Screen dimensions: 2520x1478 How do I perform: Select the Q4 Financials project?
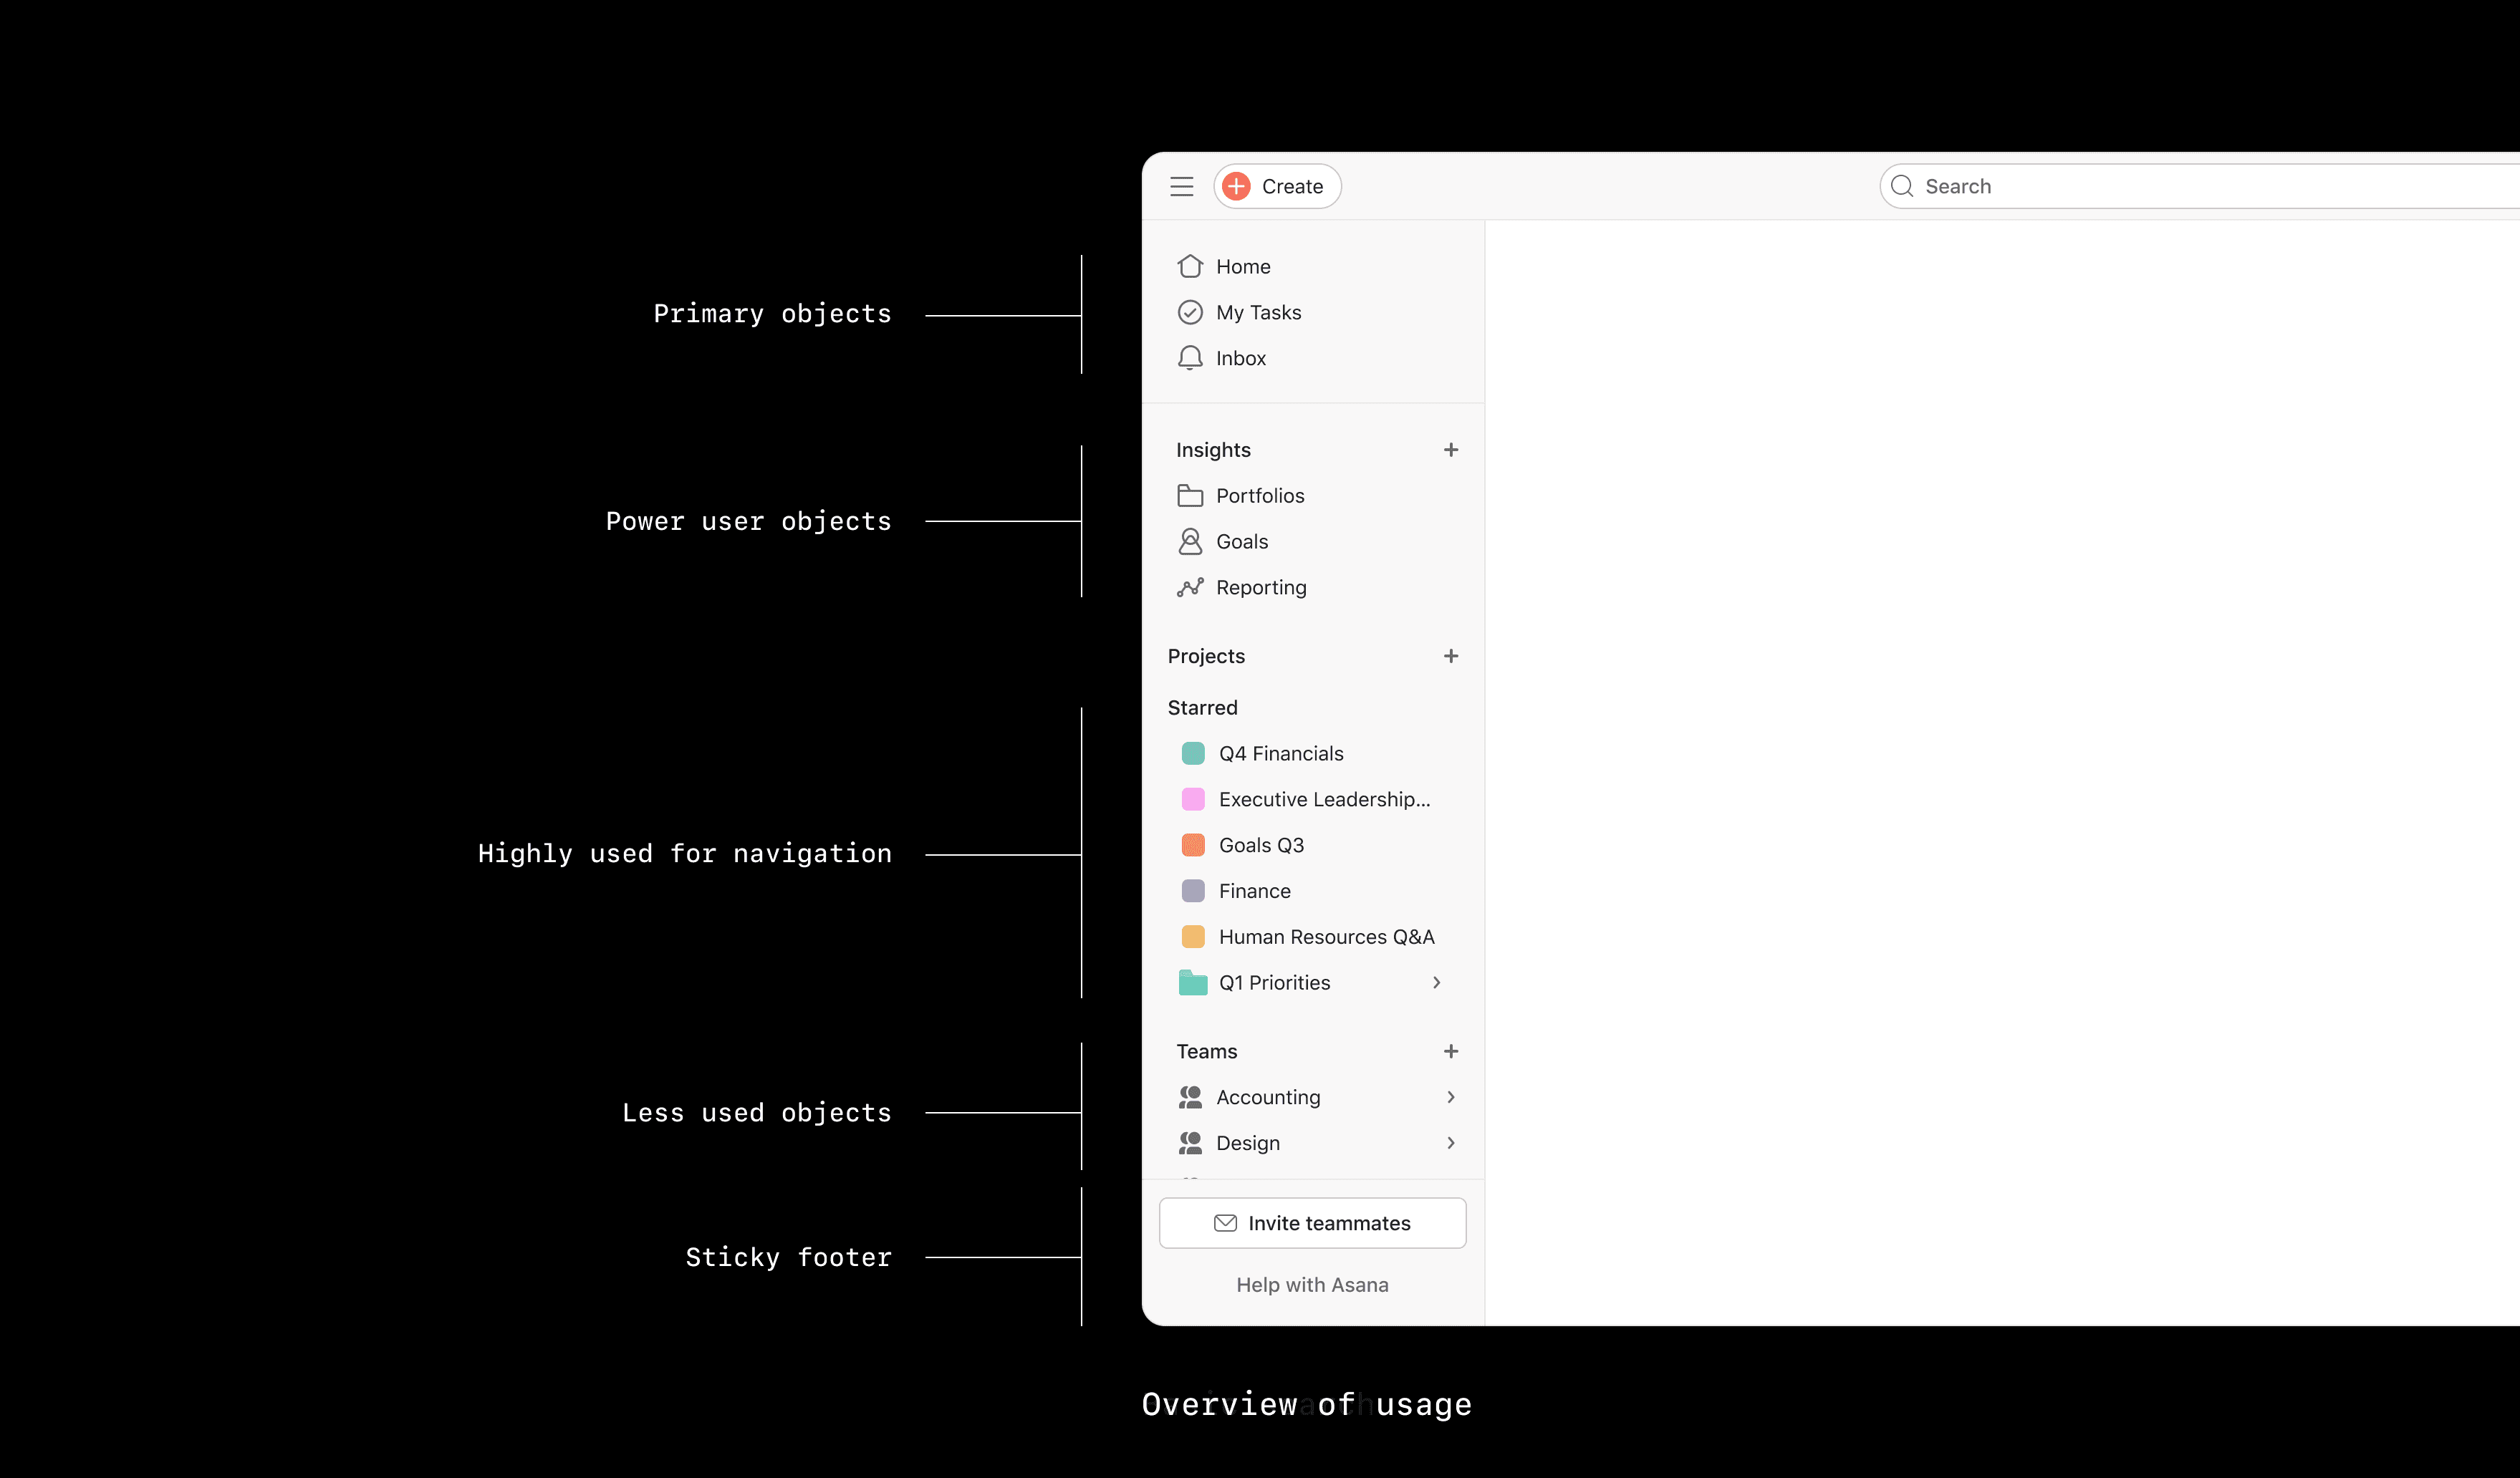(x=1280, y=753)
